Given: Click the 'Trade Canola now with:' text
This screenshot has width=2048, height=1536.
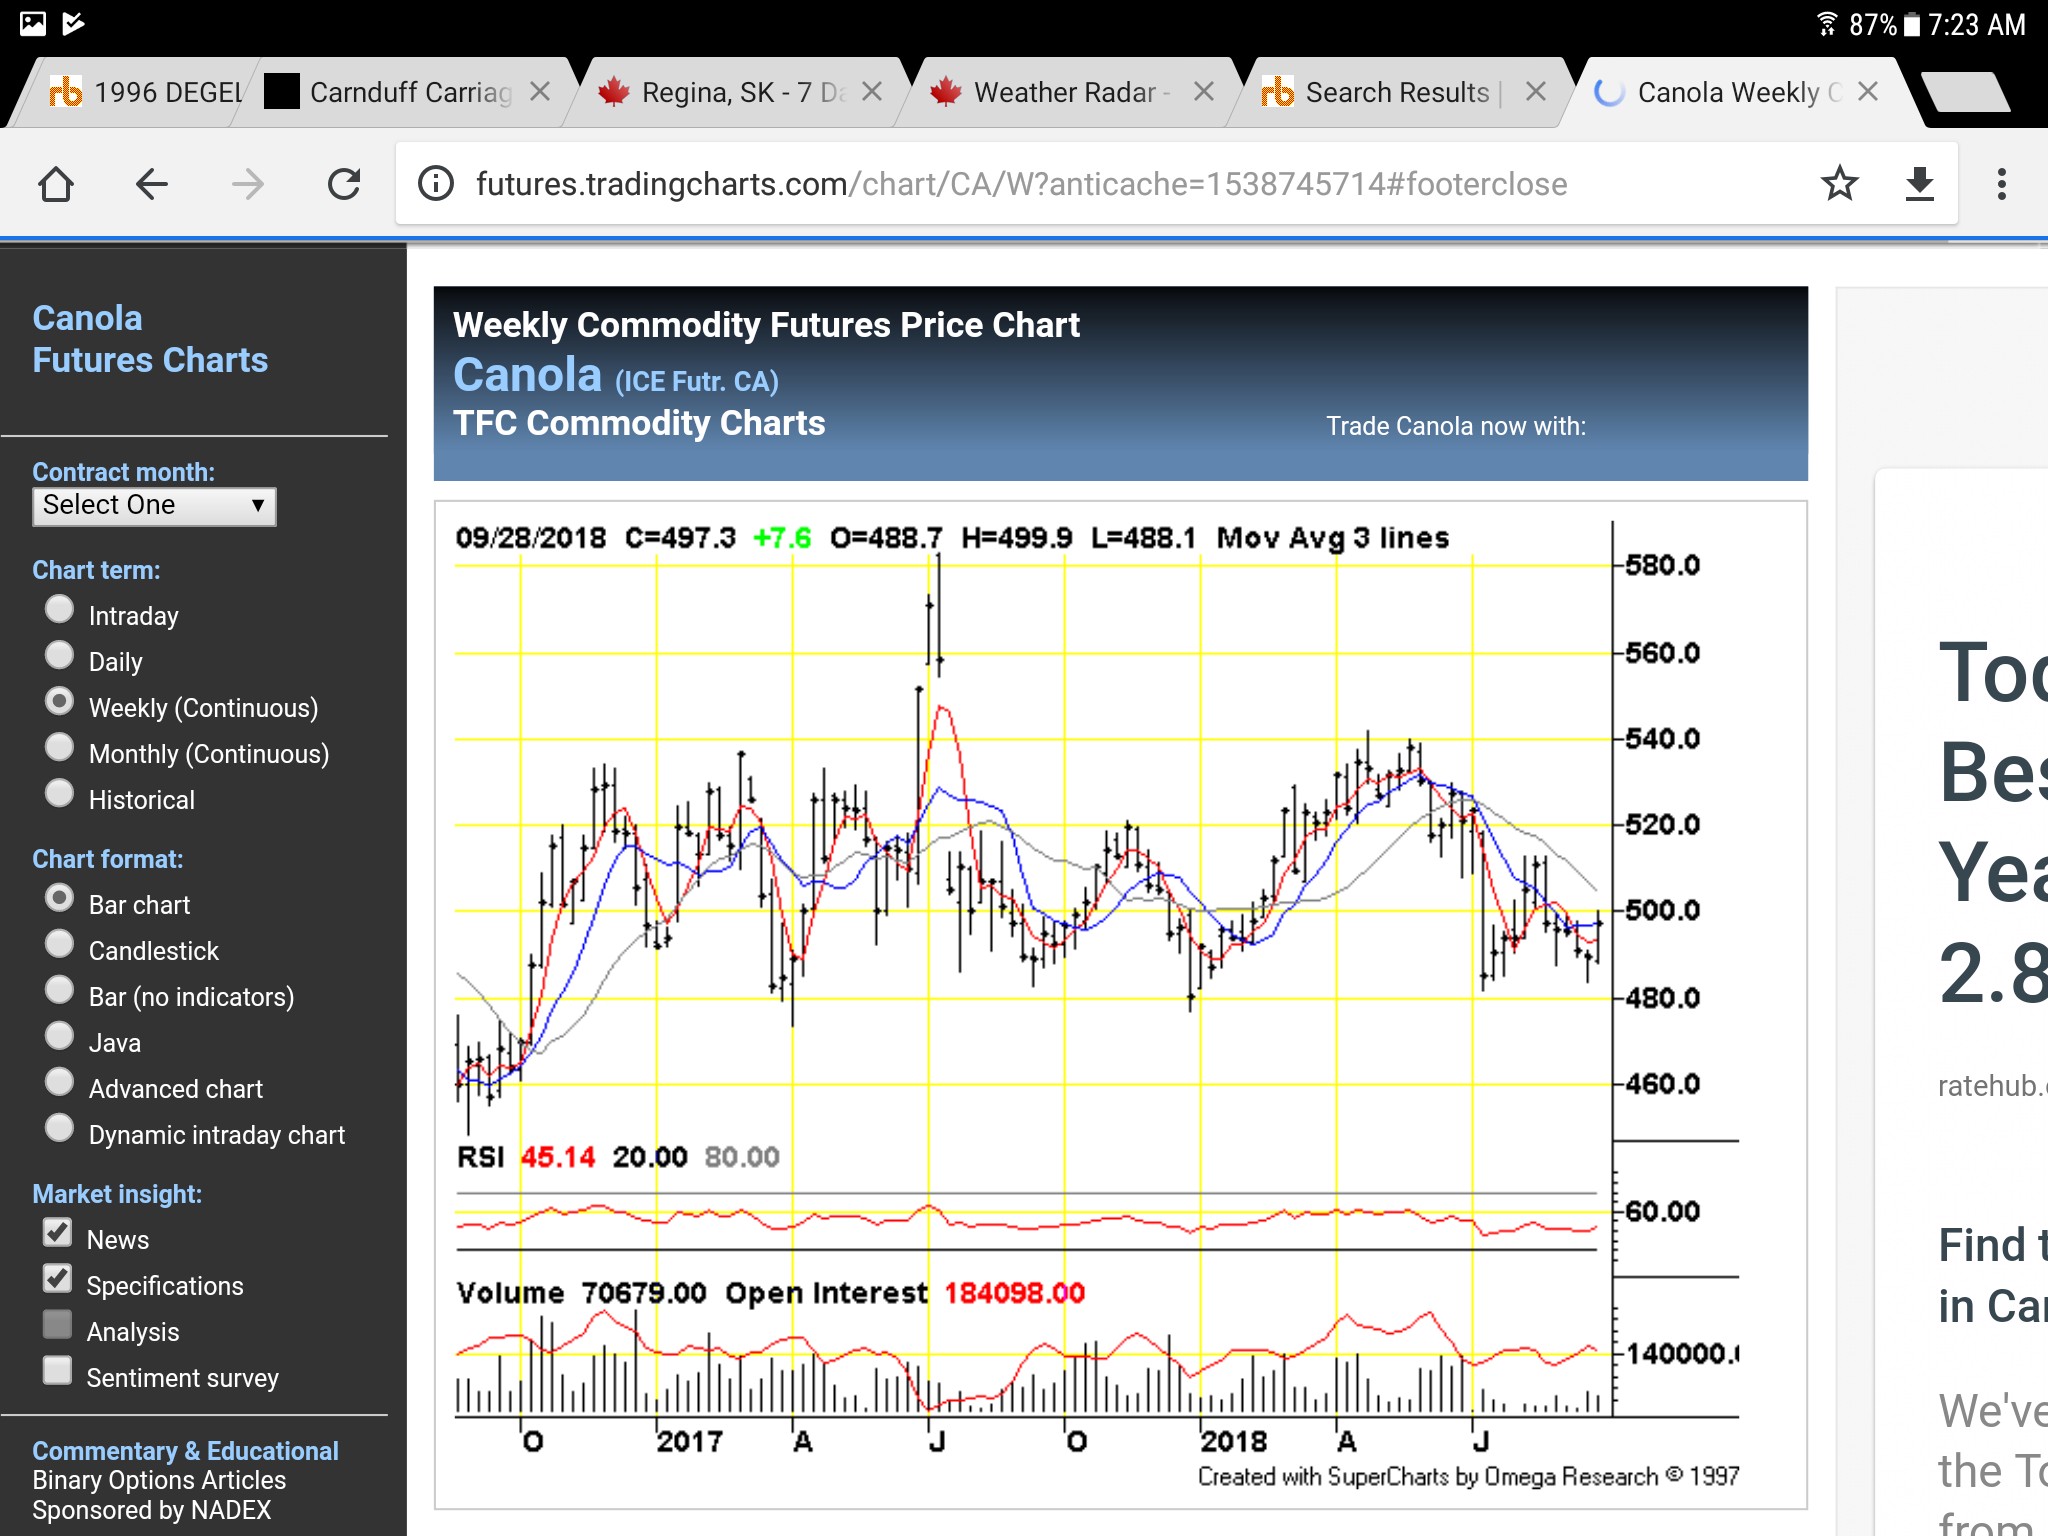Looking at the screenshot, I should (1456, 427).
